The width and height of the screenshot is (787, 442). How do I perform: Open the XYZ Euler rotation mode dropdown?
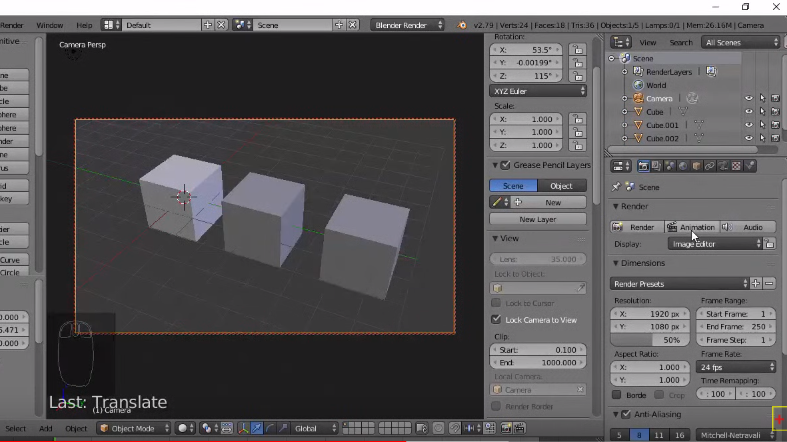pyautogui.click(x=538, y=91)
